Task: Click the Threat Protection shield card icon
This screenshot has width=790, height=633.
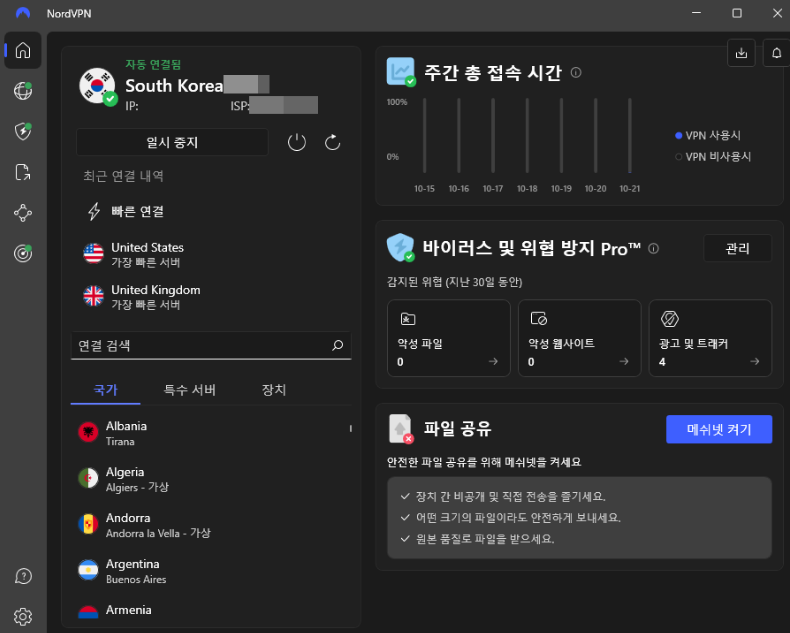Action: [x=401, y=247]
